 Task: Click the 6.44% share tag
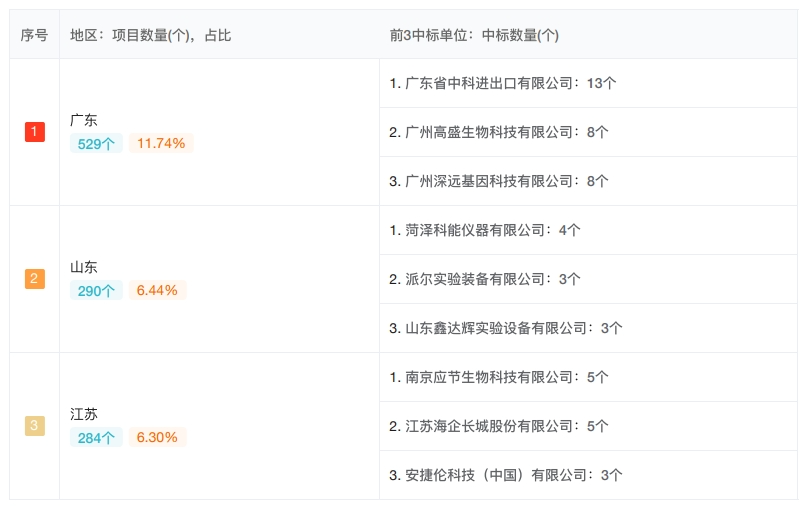click(157, 290)
